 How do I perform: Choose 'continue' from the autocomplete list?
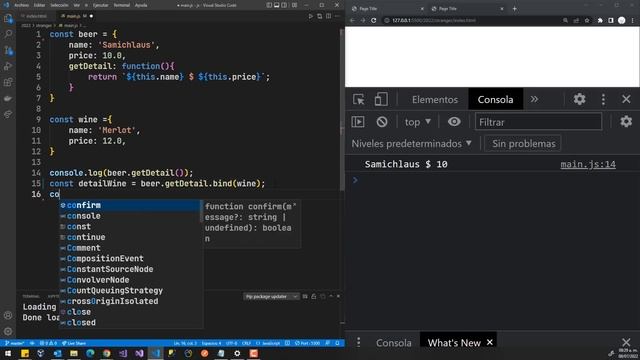pyautogui.click(x=130, y=237)
